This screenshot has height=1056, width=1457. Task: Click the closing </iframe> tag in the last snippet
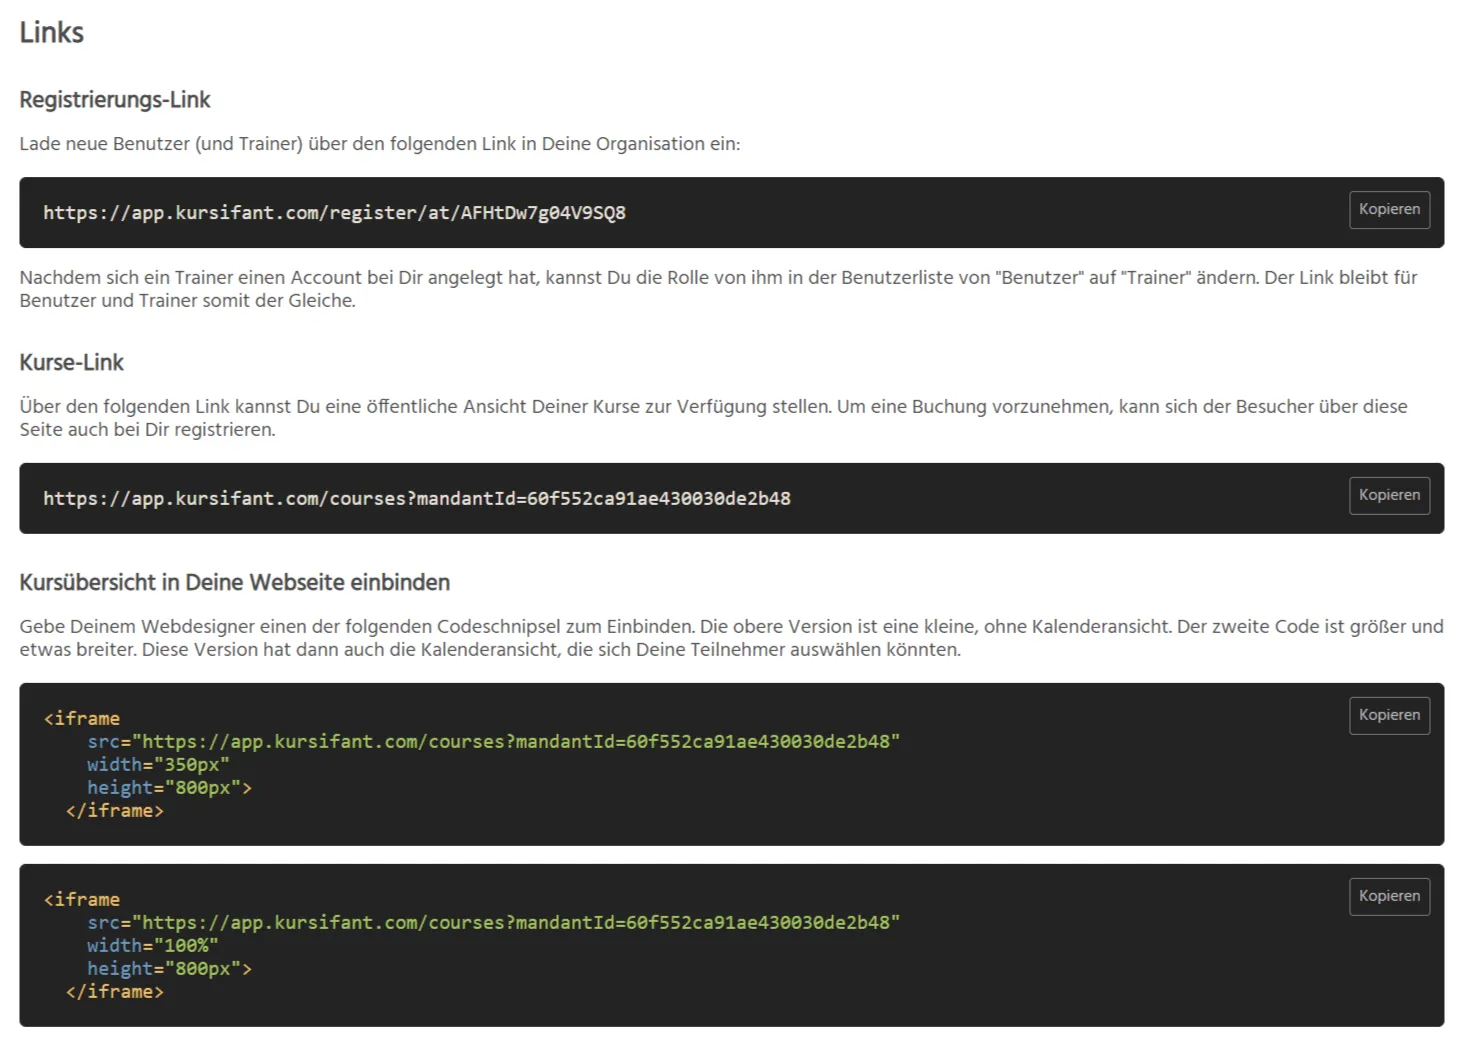114,992
